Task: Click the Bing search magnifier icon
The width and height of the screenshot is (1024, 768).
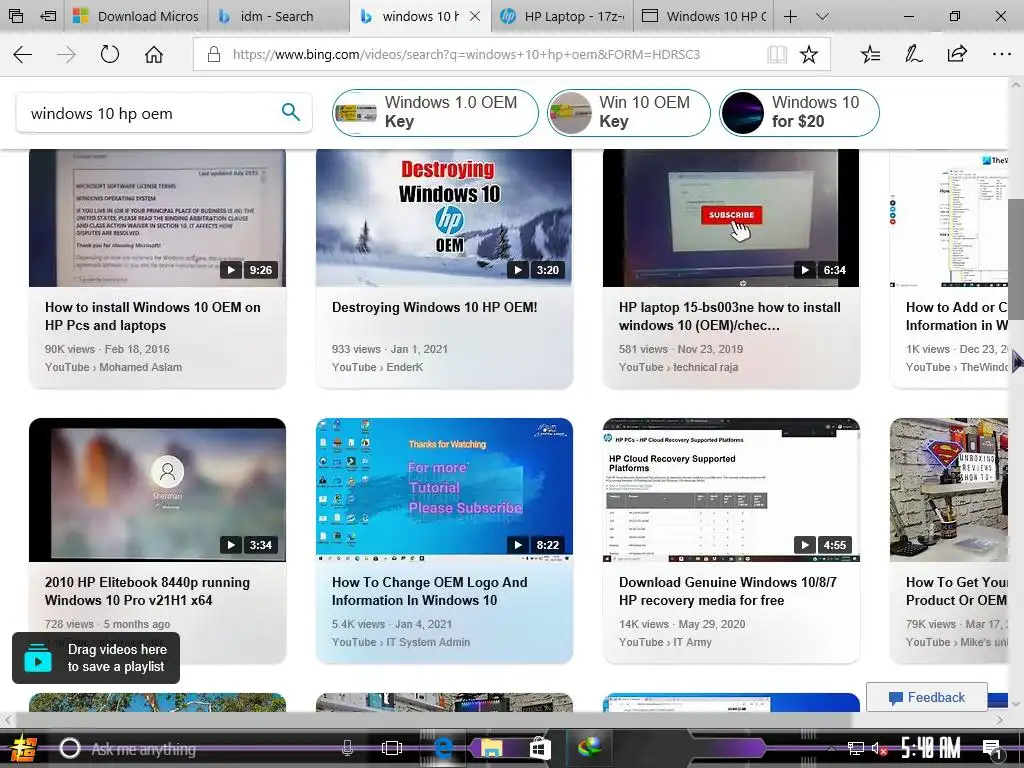Action: coord(291,112)
